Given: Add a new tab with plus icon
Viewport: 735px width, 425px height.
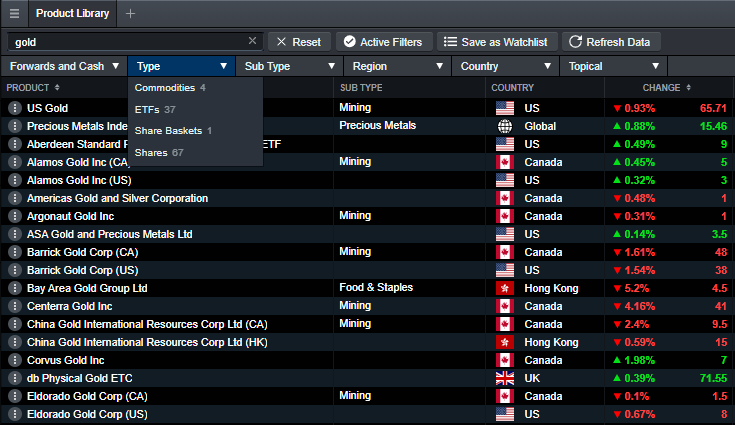Looking at the screenshot, I should [130, 14].
